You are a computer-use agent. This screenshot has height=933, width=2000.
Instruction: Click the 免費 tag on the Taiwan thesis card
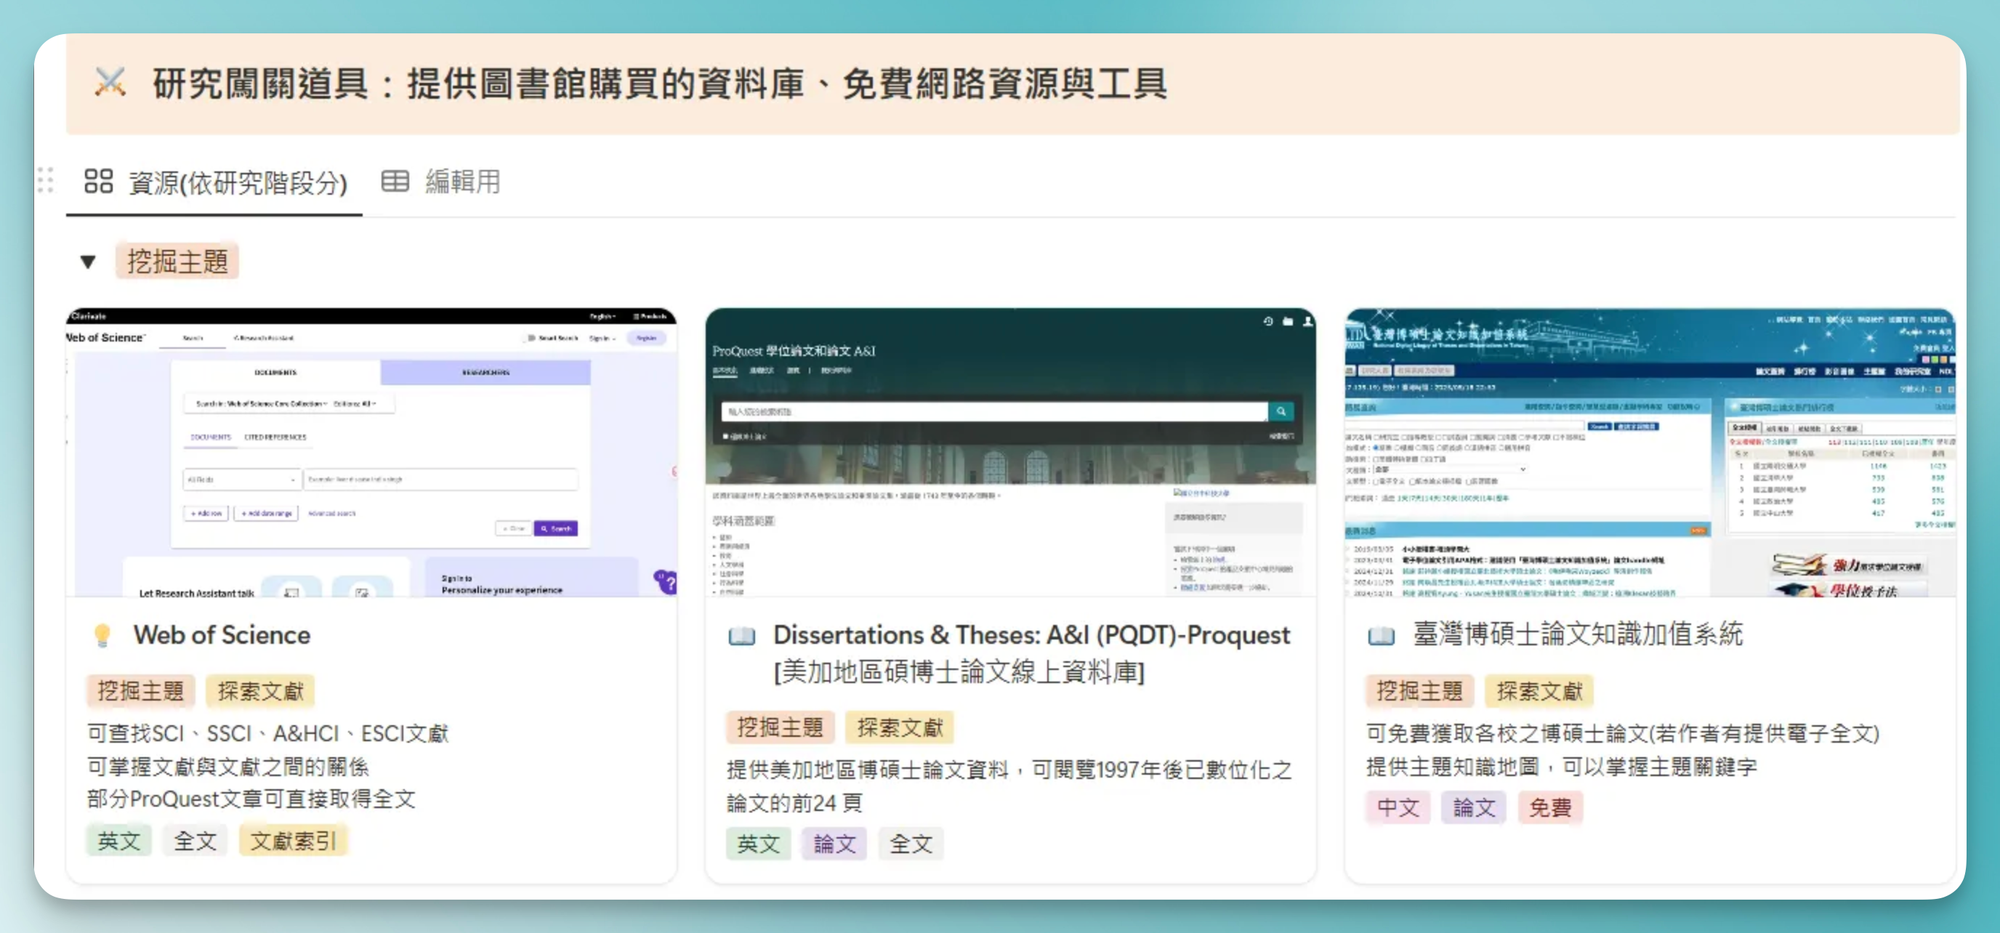click(x=1549, y=807)
